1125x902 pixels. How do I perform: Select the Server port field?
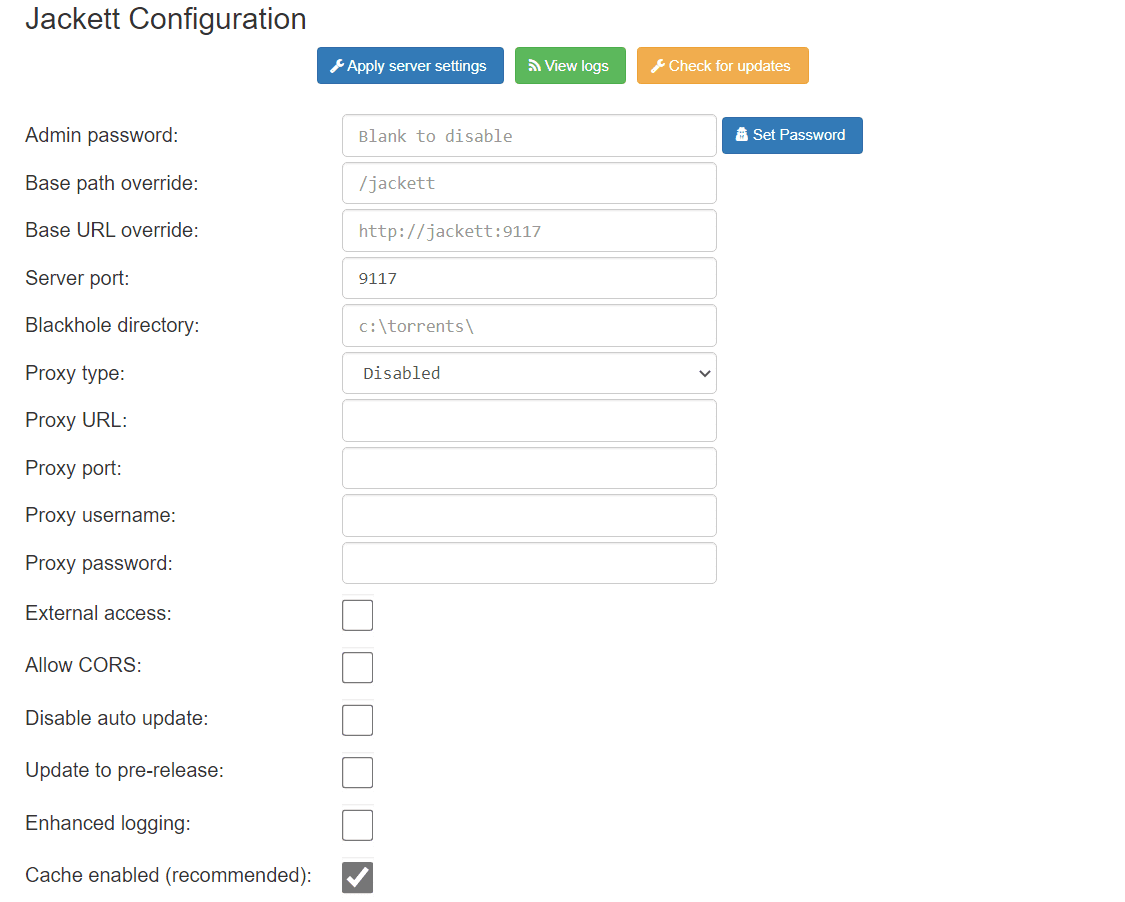(x=529, y=278)
